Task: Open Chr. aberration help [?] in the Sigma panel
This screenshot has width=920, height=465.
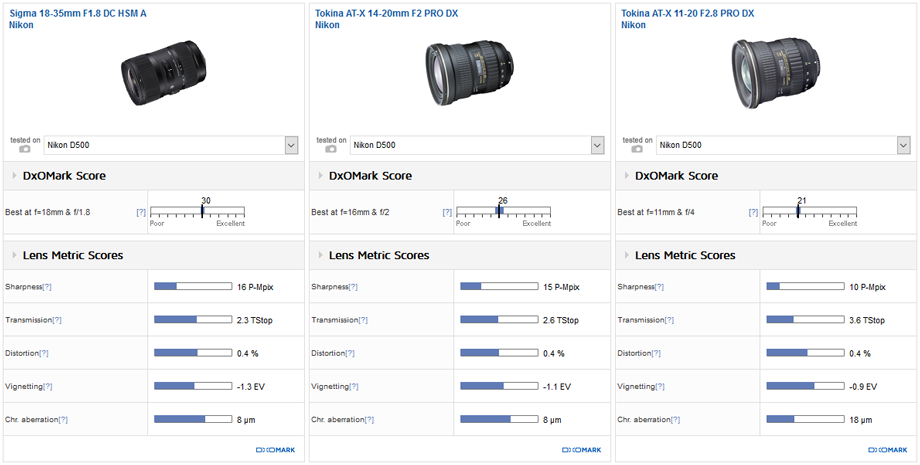Action: (x=63, y=420)
